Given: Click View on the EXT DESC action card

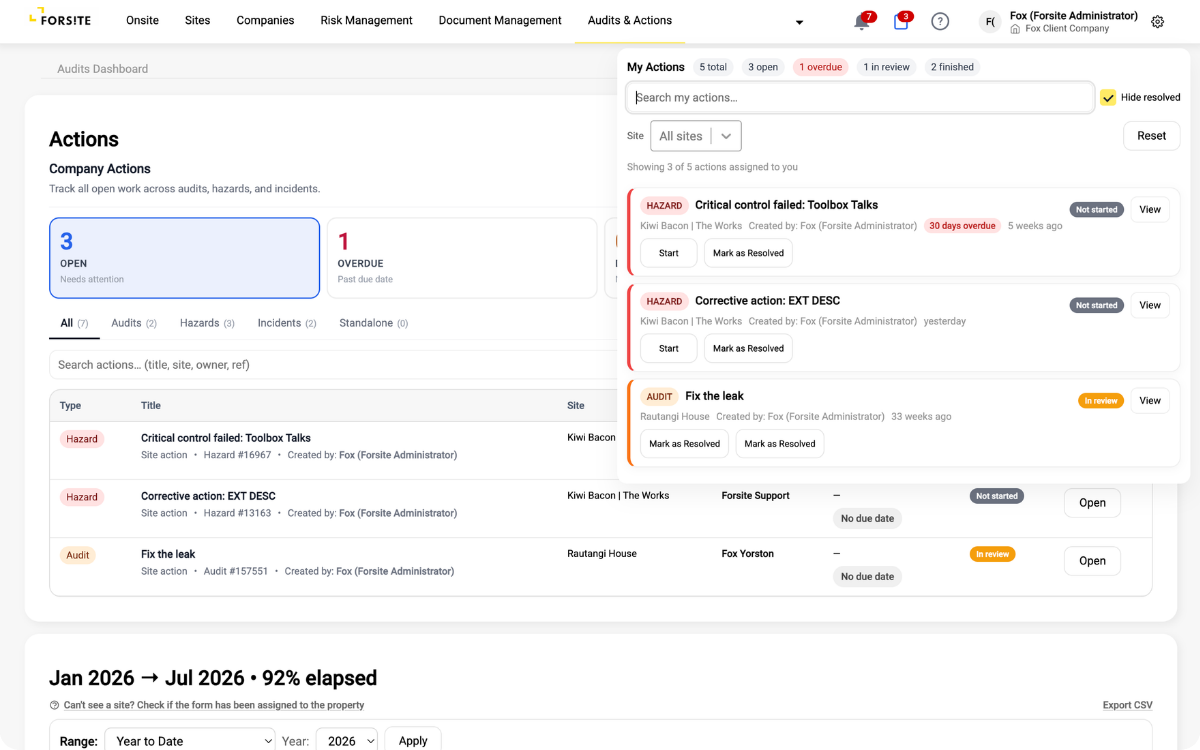Looking at the screenshot, I should 1150,305.
